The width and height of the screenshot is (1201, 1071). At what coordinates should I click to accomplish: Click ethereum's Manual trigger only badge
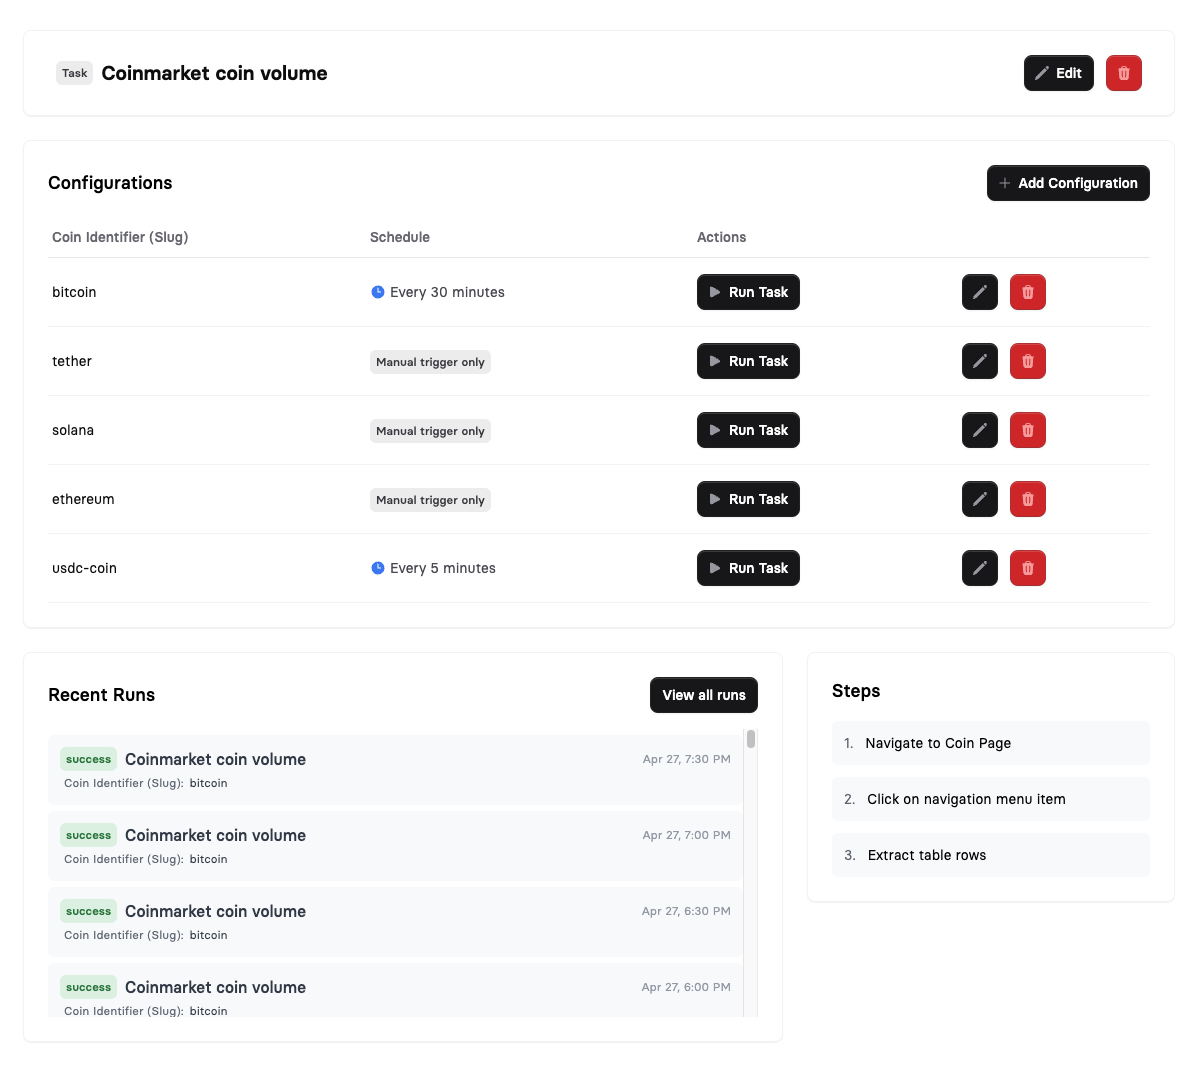coord(430,500)
